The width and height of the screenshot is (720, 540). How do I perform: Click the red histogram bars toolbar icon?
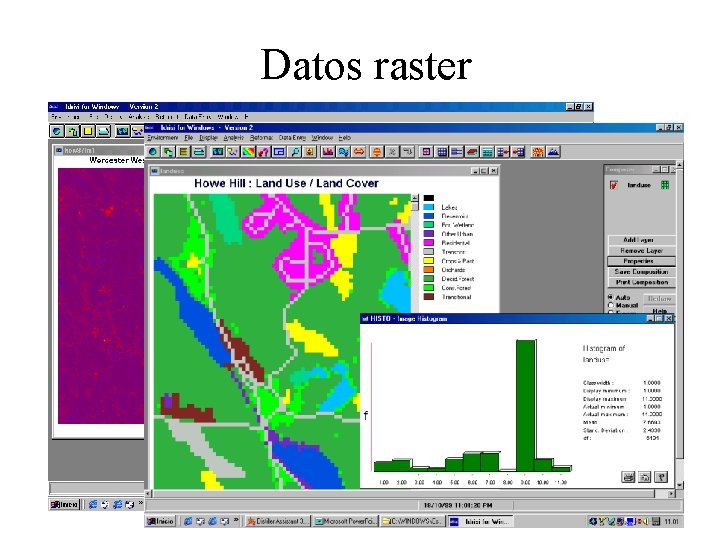[327, 152]
